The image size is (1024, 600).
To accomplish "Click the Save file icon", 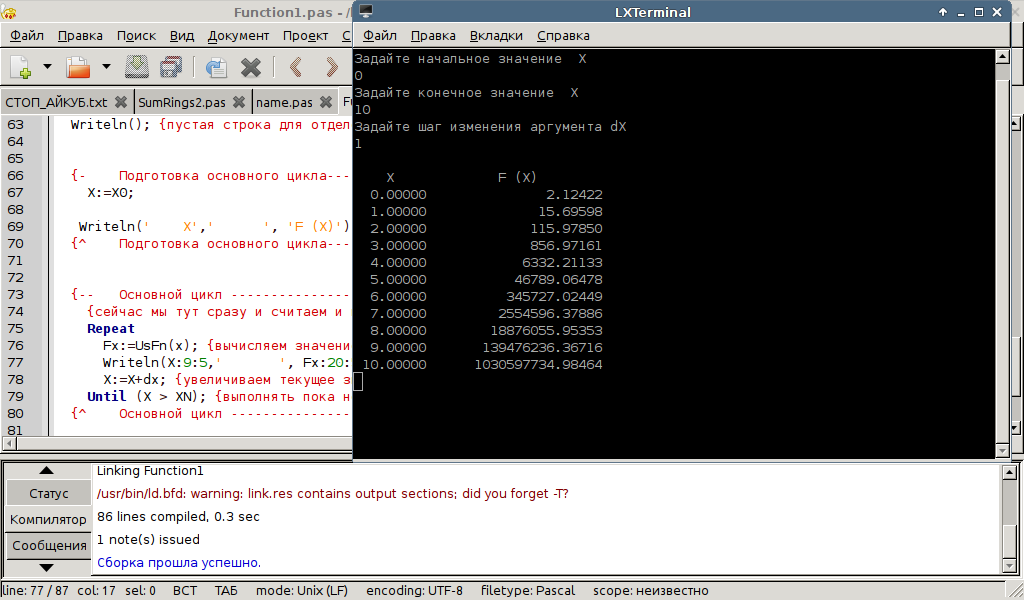I will 136,67.
